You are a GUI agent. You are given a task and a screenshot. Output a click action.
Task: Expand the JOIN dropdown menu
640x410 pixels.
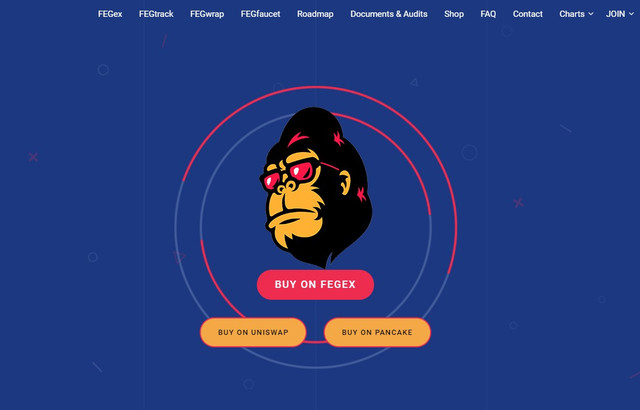(x=620, y=14)
